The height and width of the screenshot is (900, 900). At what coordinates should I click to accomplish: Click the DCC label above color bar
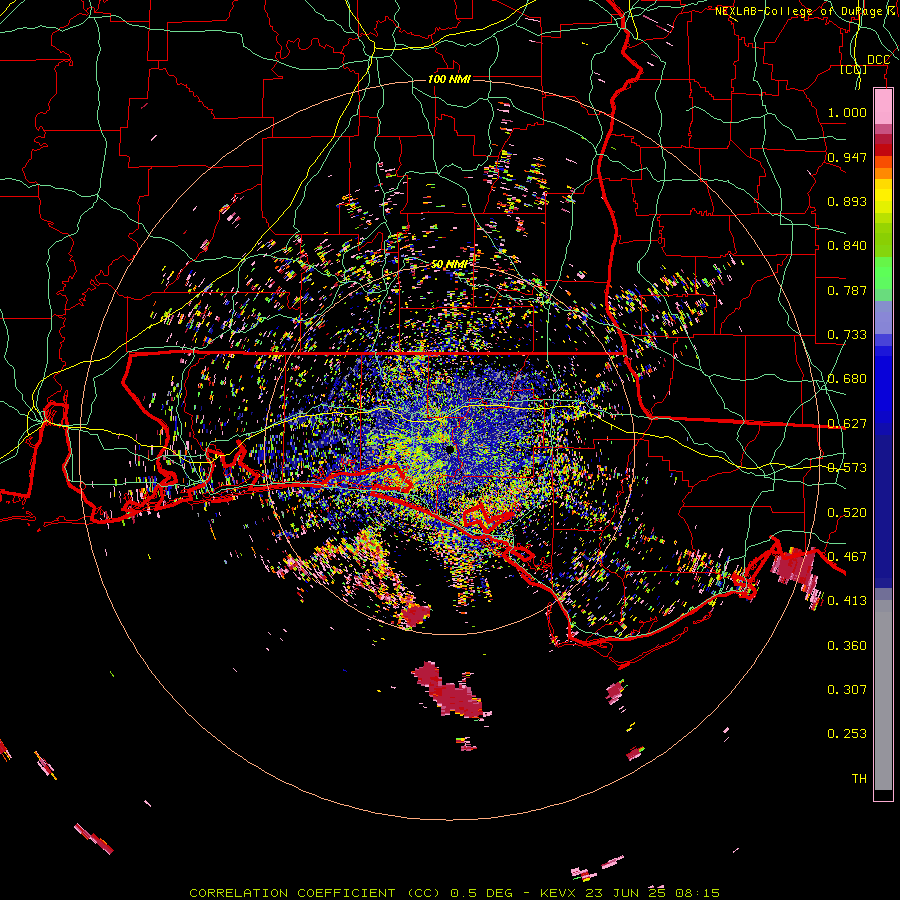[878, 60]
